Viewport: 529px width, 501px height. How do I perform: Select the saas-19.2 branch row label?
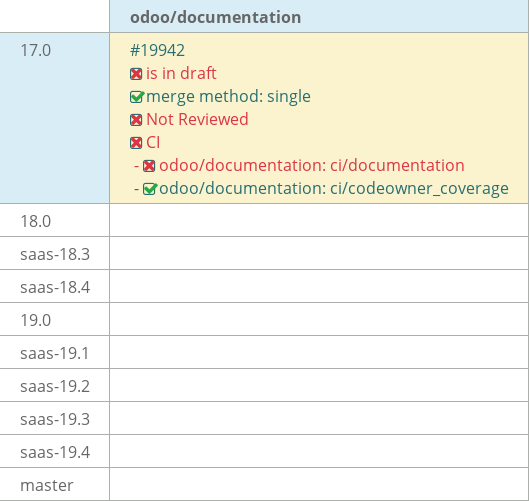tap(55, 387)
